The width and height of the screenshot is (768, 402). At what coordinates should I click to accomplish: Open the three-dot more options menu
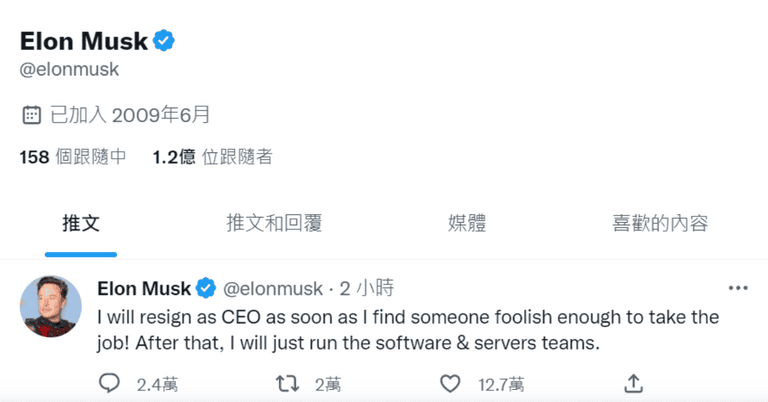[738, 288]
